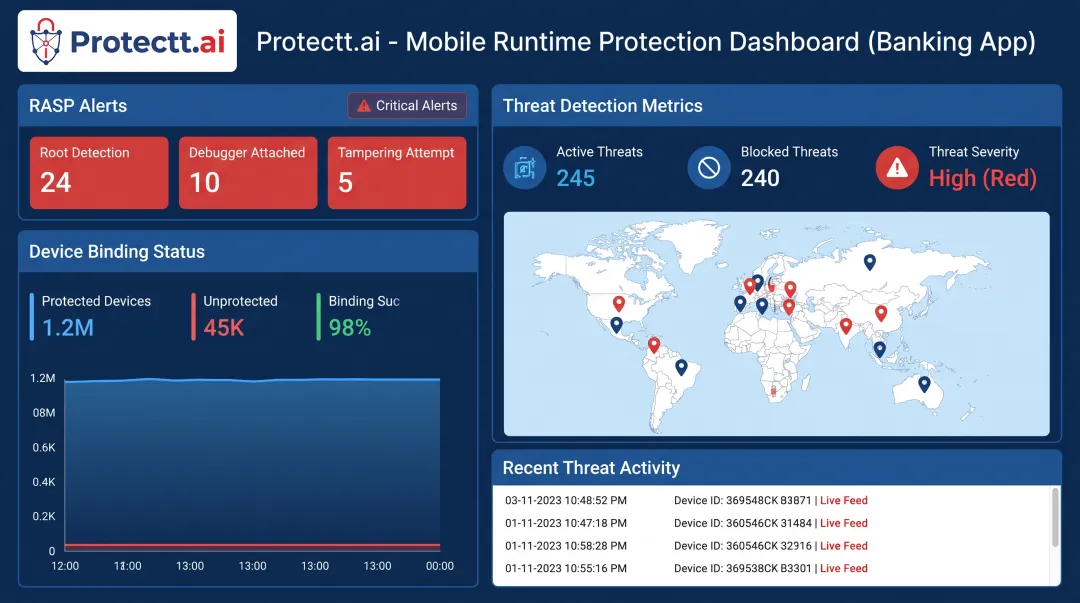Image resolution: width=1080 pixels, height=603 pixels.
Task: Click the Blocked Threats prohibited-circle icon
Action: 709,167
